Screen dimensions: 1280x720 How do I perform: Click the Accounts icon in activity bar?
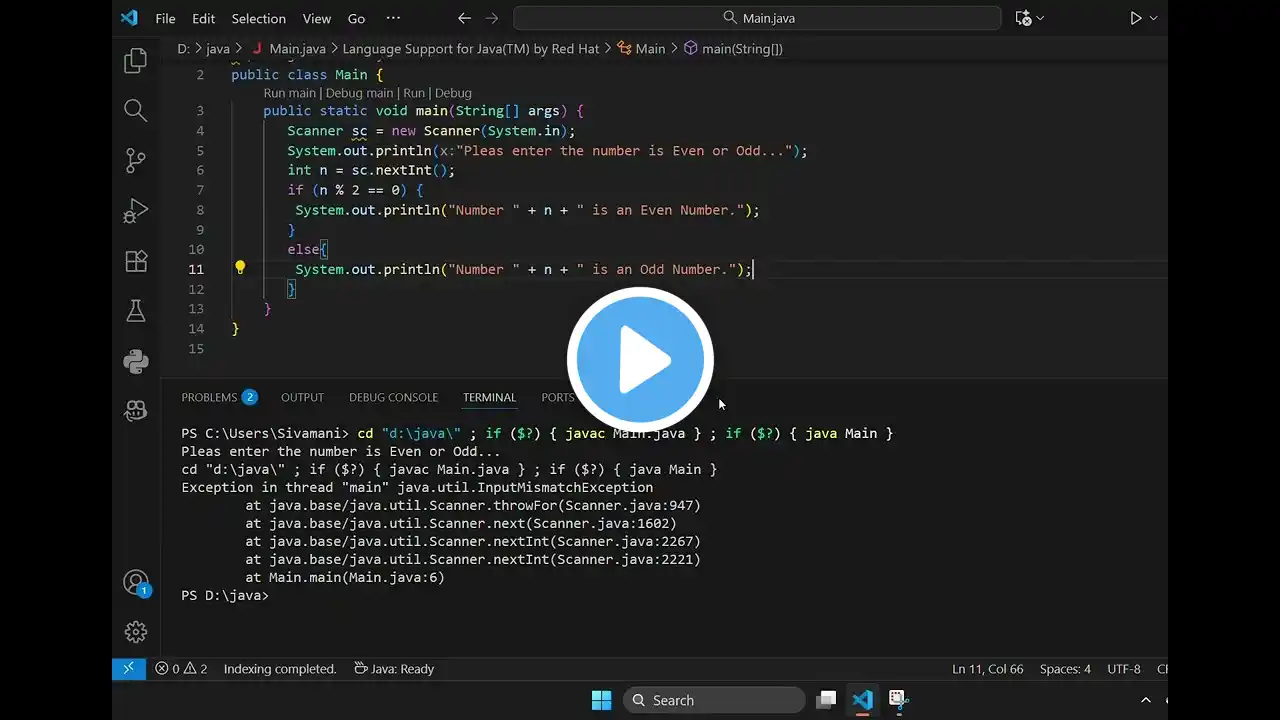pos(136,583)
